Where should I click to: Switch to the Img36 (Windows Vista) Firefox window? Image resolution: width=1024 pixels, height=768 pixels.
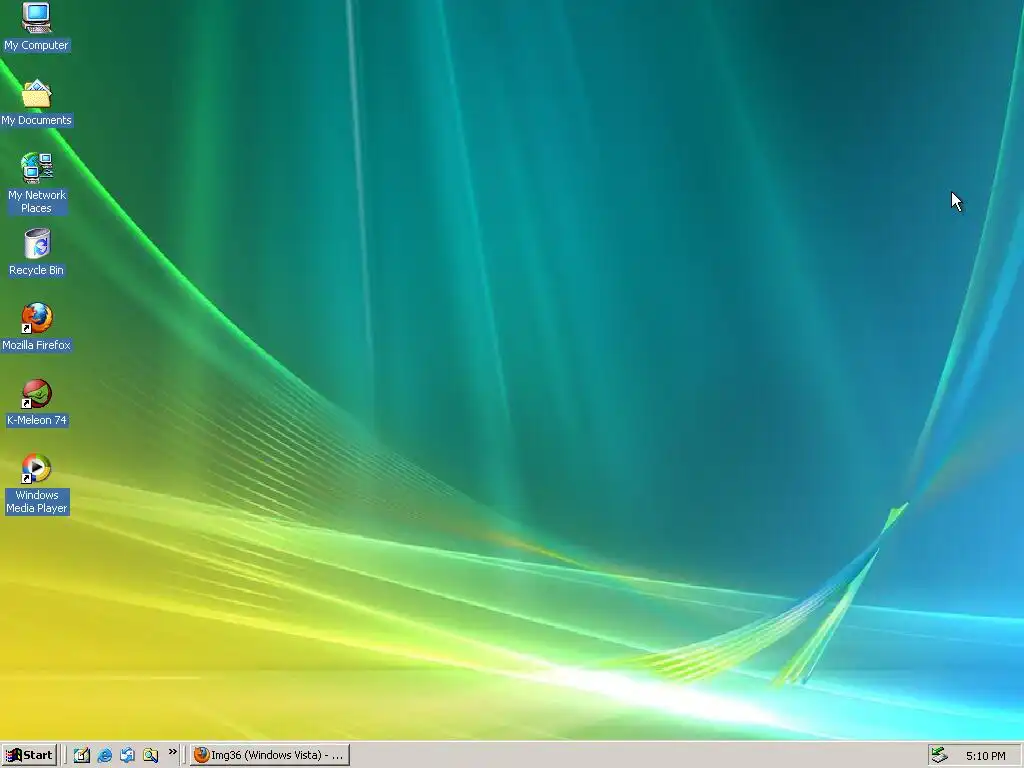click(270, 755)
